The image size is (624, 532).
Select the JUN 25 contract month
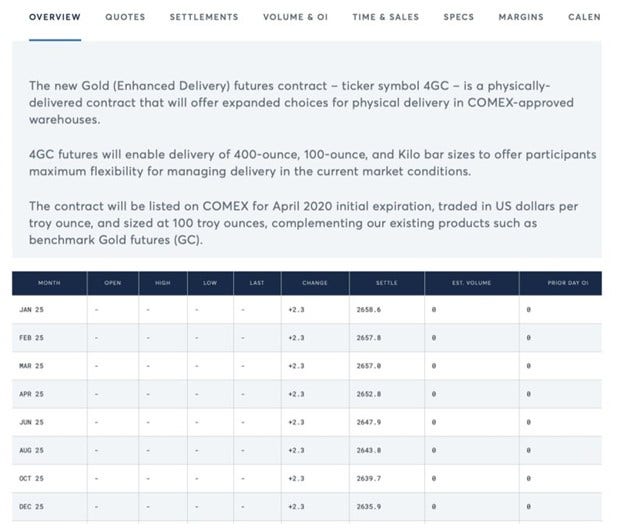[31, 422]
